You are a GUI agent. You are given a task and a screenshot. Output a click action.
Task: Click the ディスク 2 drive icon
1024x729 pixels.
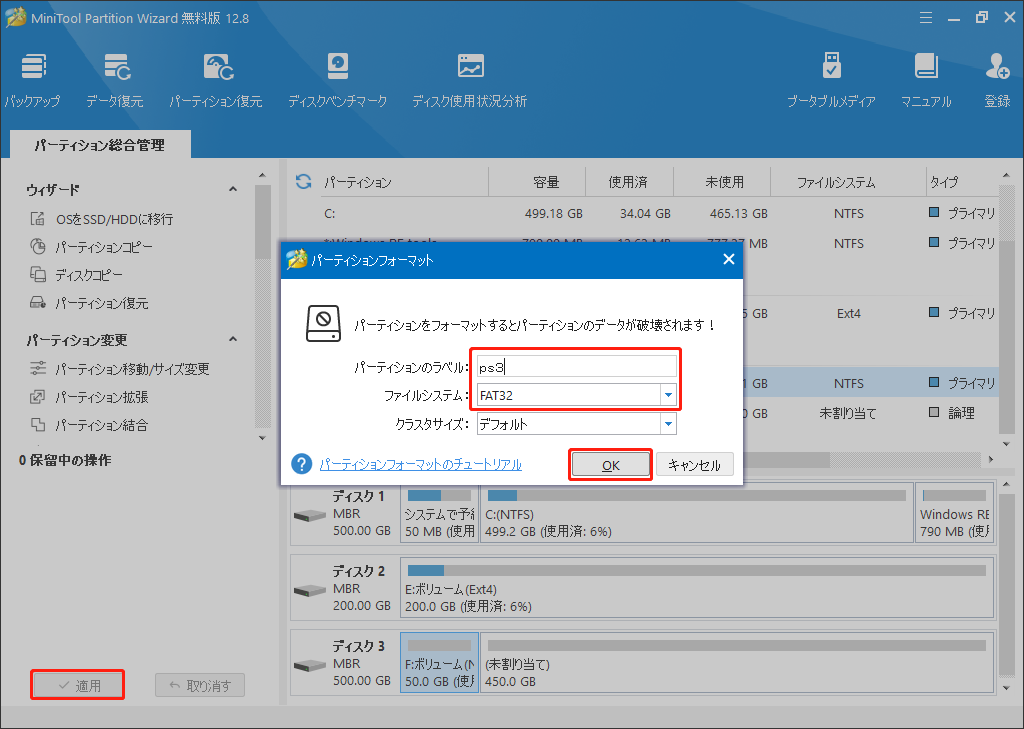(x=310, y=591)
